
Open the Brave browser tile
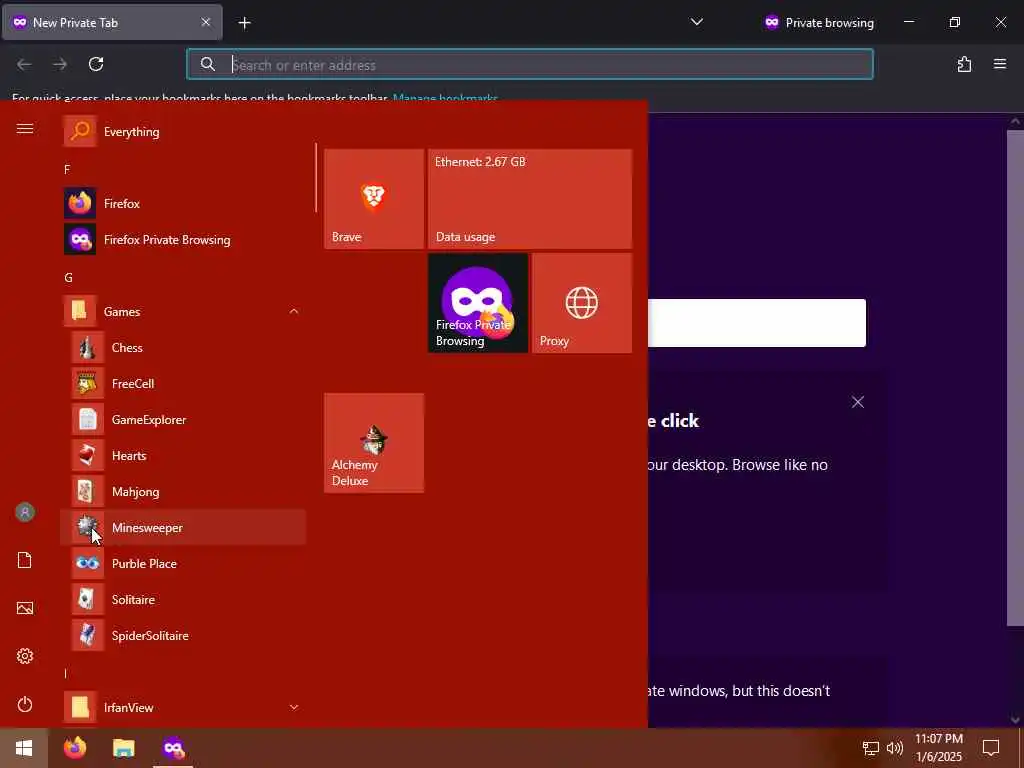(x=374, y=199)
